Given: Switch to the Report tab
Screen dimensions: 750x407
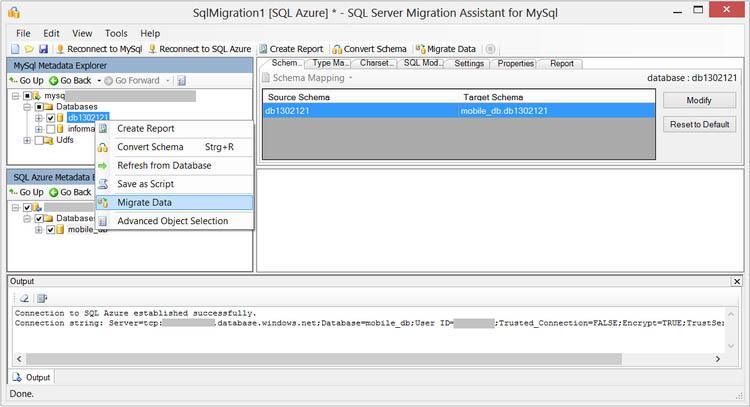Looking at the screenshot, I should point(562,63).
